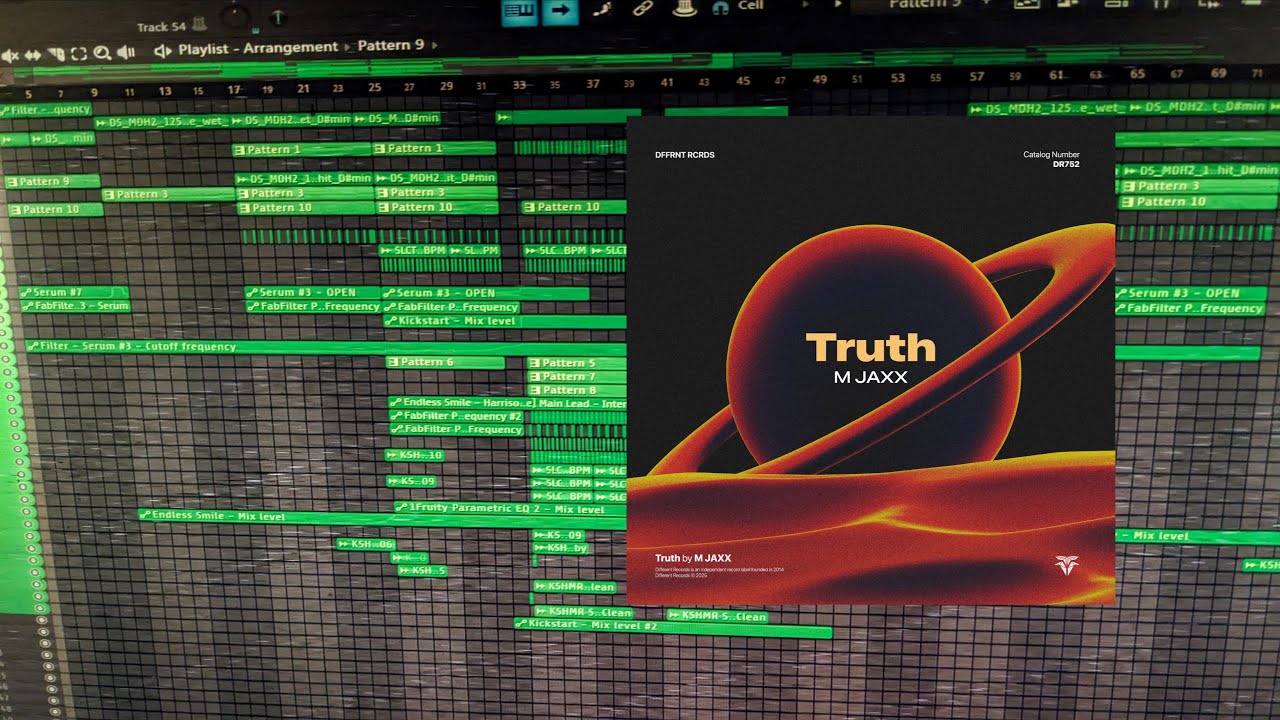The image size is (1280, 720).
Task: Expand arrow after Playlist - Arrangement
Action: click(347, 48)
